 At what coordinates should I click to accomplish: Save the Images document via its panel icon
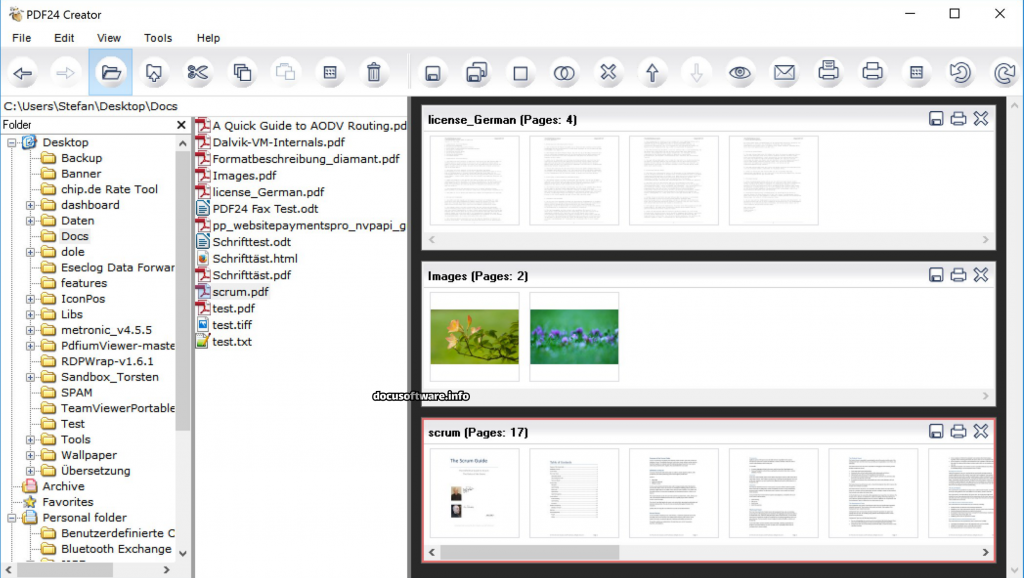[936, 275]
